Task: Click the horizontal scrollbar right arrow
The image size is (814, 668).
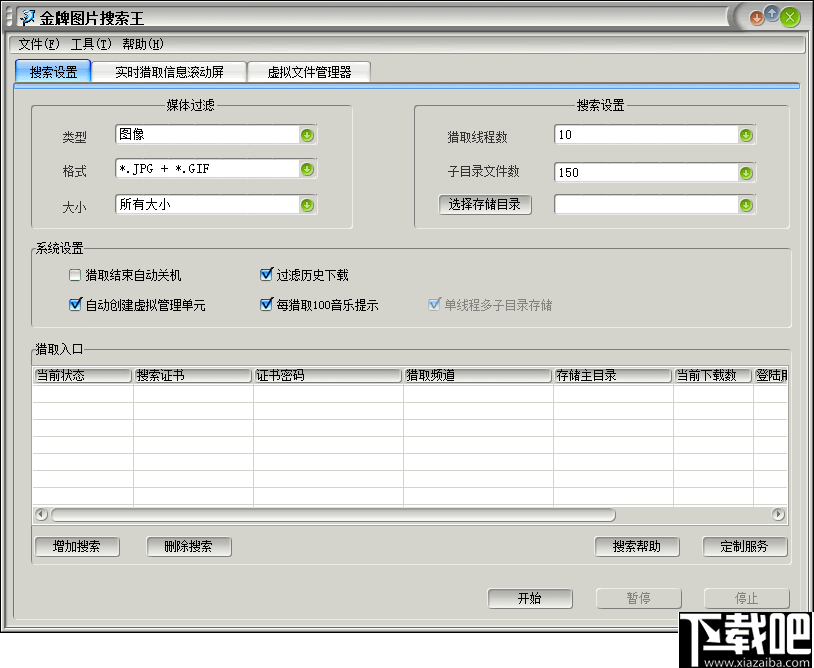Action: coord(778,515)
